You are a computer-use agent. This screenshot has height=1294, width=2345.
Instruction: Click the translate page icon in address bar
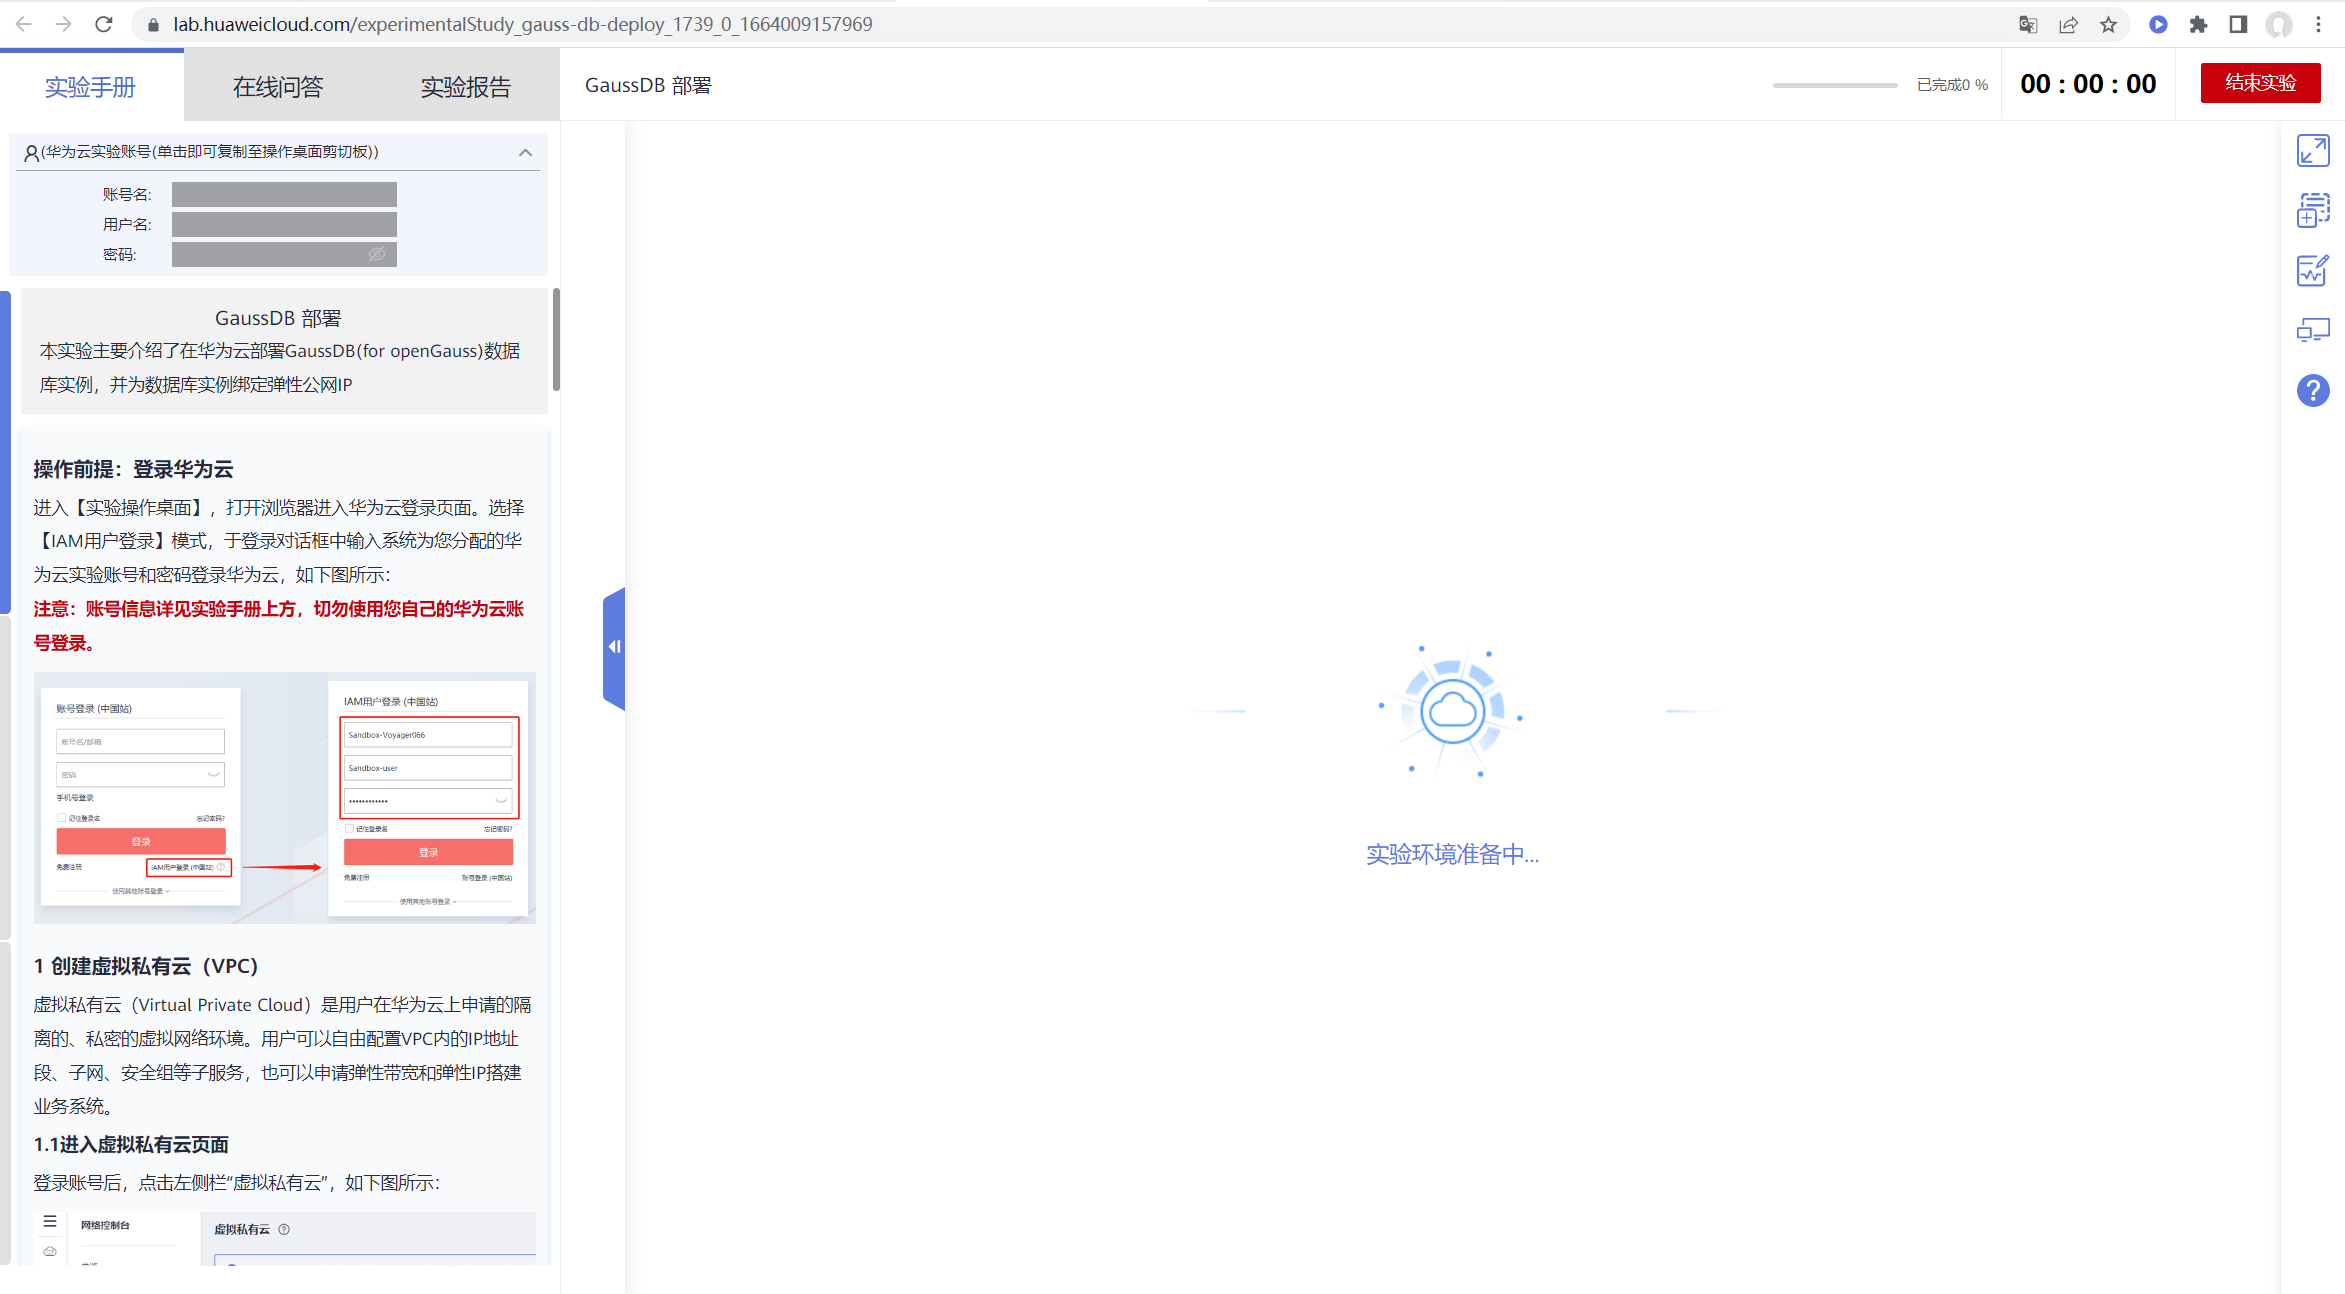2028,25
